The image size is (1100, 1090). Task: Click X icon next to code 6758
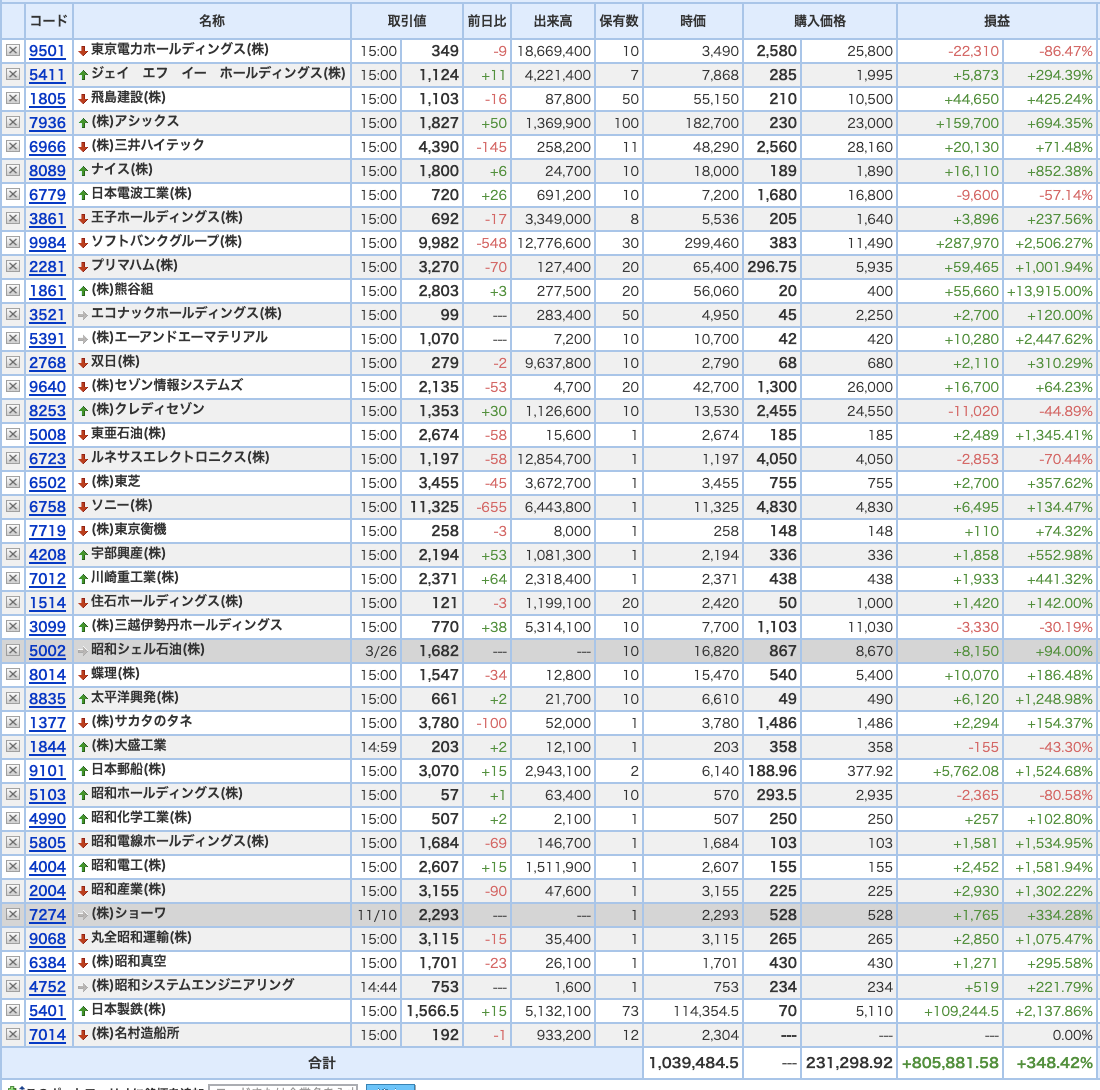pos(13,506)
